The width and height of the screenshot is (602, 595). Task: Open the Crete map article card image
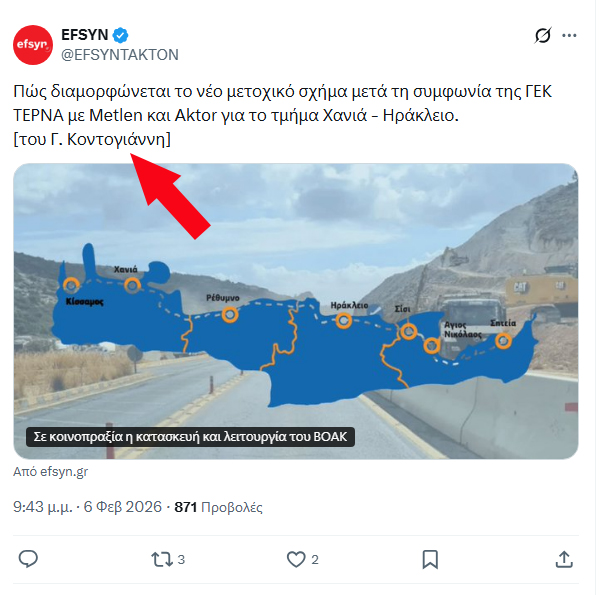click(296, 311)
